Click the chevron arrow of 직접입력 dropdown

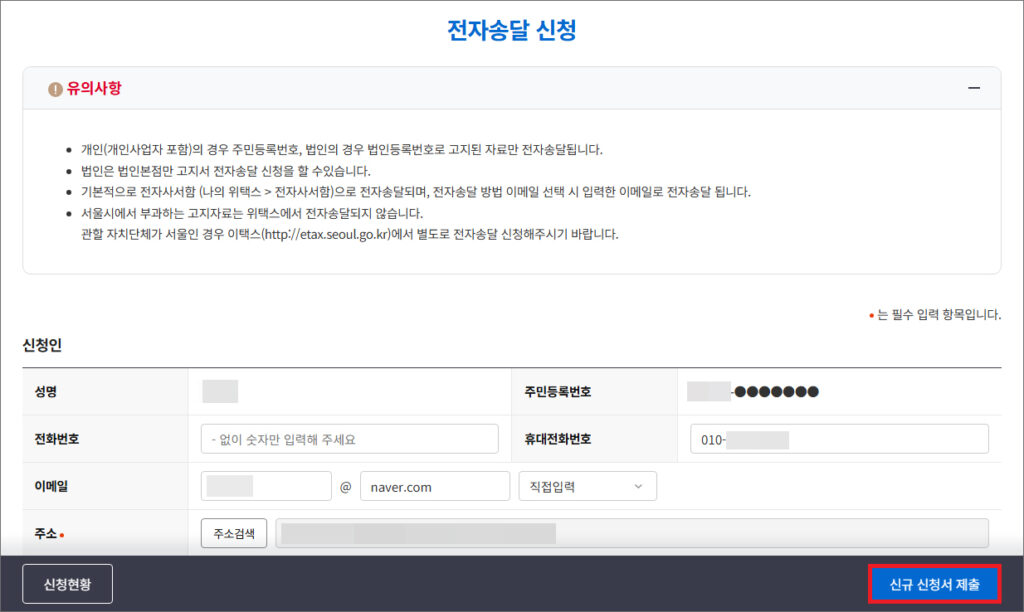tap(638, 487)
